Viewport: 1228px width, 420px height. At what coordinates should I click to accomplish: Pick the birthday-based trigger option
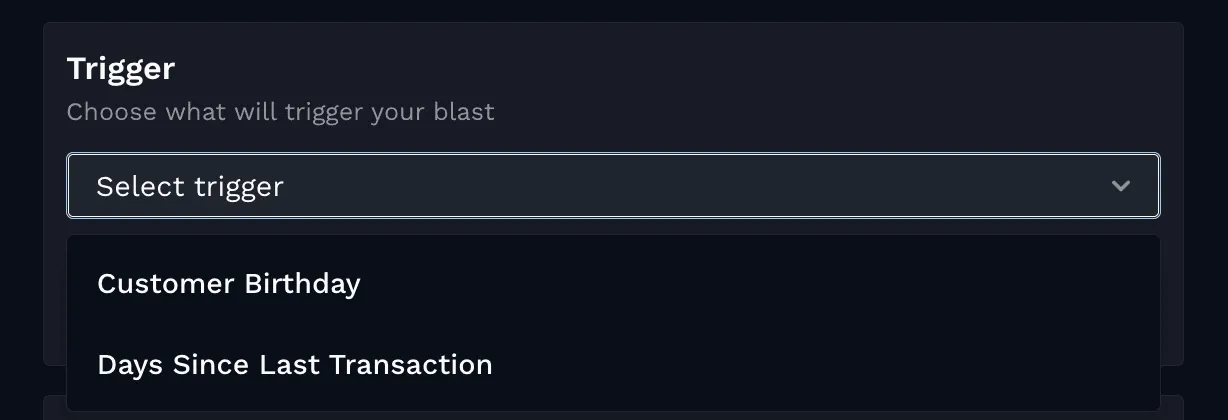tap(613, 284)
